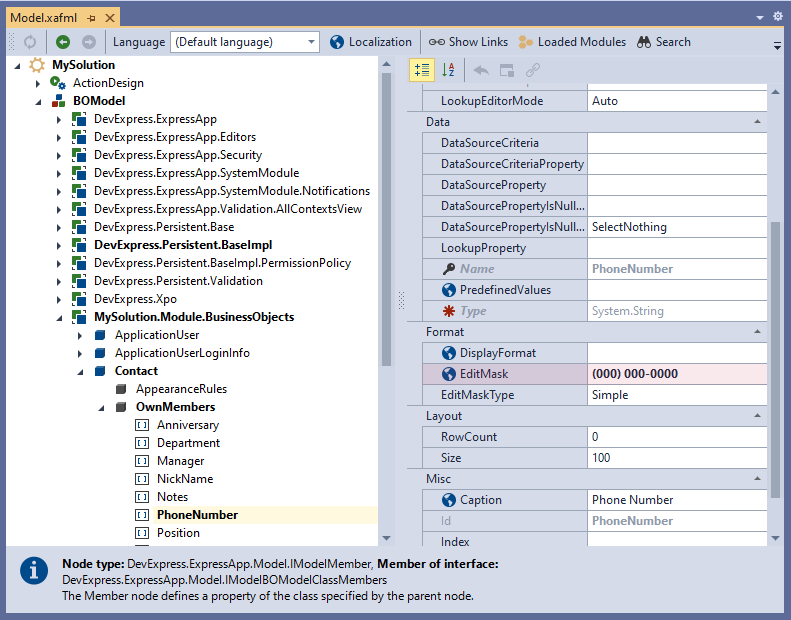Open the Search tool
Viewport: 791px width, 620px height.
(x=663, y=42)
